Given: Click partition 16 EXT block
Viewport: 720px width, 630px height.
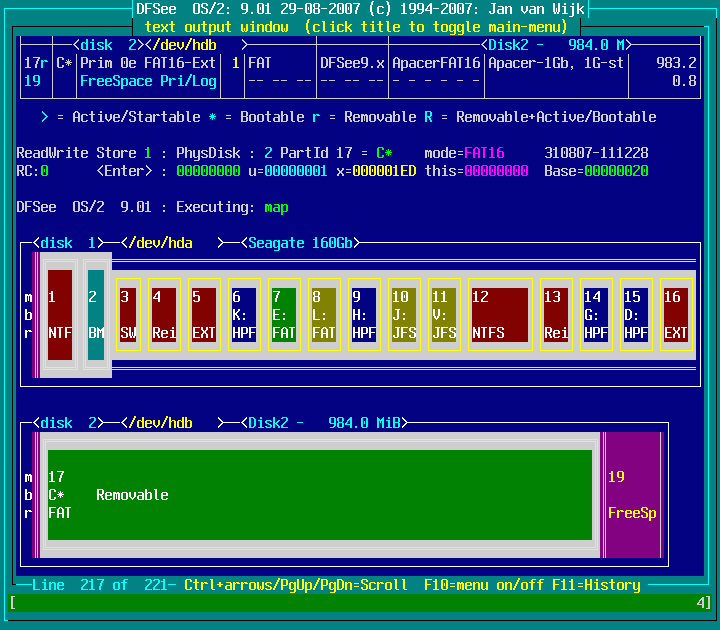Looking at the screenshot, I should coord(674,314).
